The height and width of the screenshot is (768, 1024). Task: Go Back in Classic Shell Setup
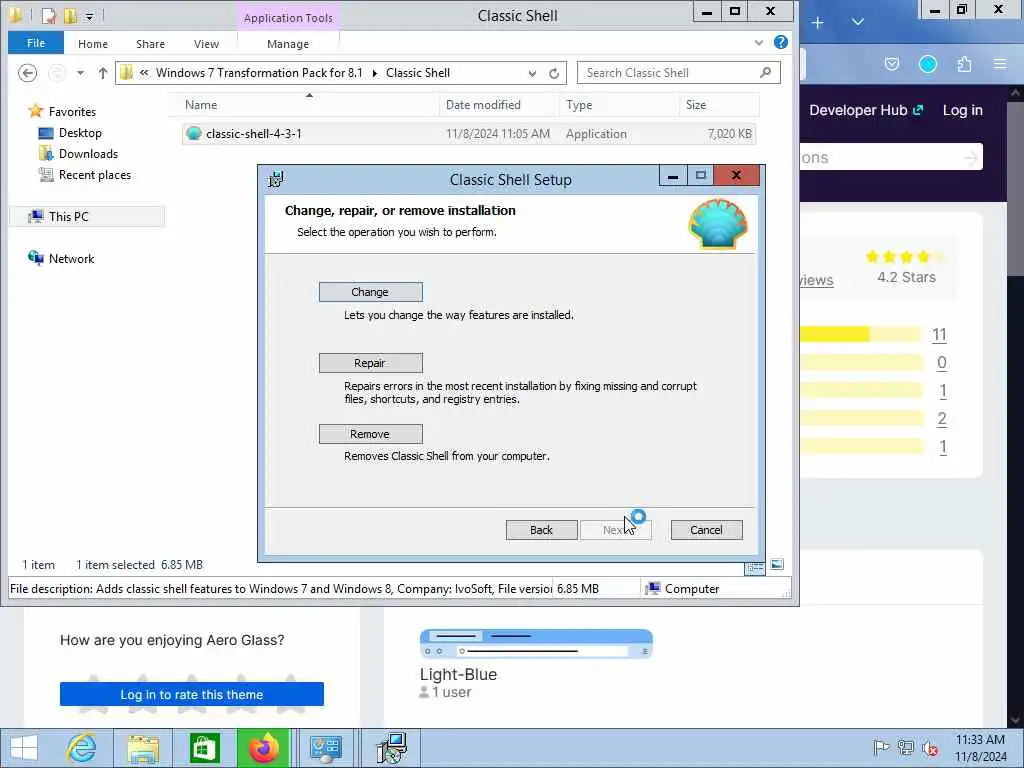point(541,530)
